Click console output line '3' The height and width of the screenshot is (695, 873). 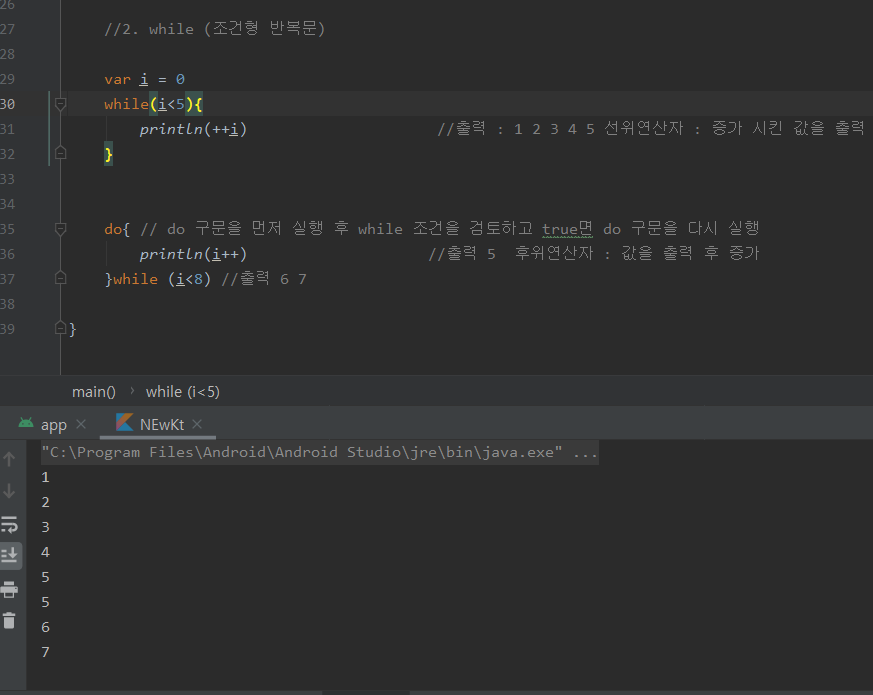(x=46, y=527)
